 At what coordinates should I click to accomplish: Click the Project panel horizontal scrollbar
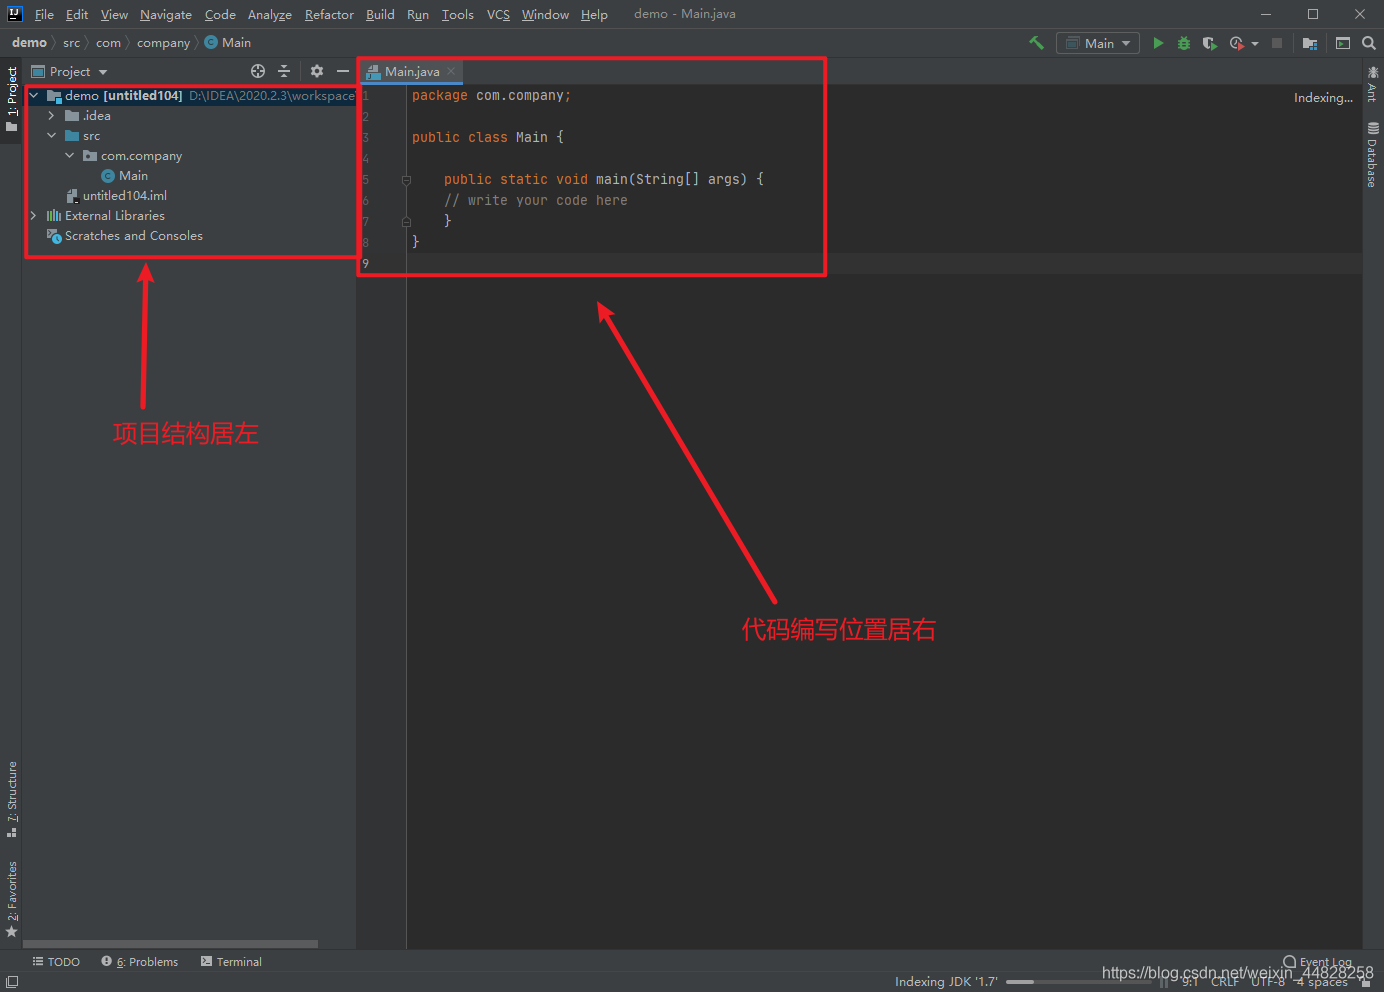coord(170,944)
